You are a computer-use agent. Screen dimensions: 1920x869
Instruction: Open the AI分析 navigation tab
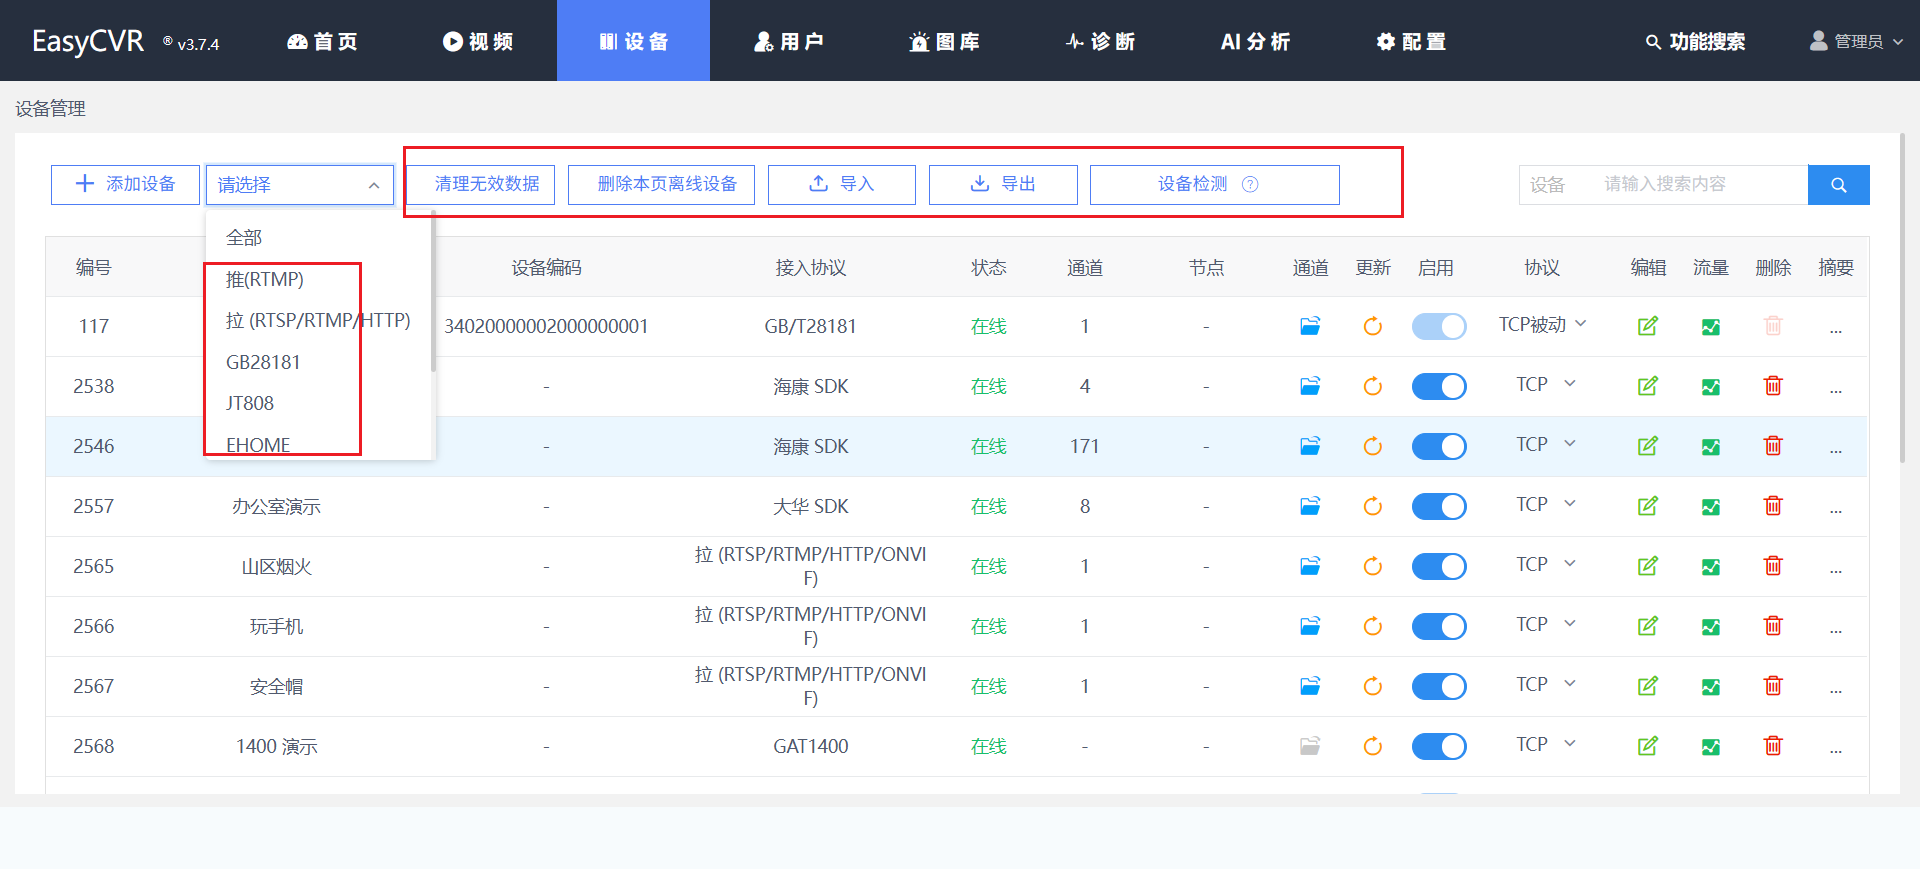1255,41
